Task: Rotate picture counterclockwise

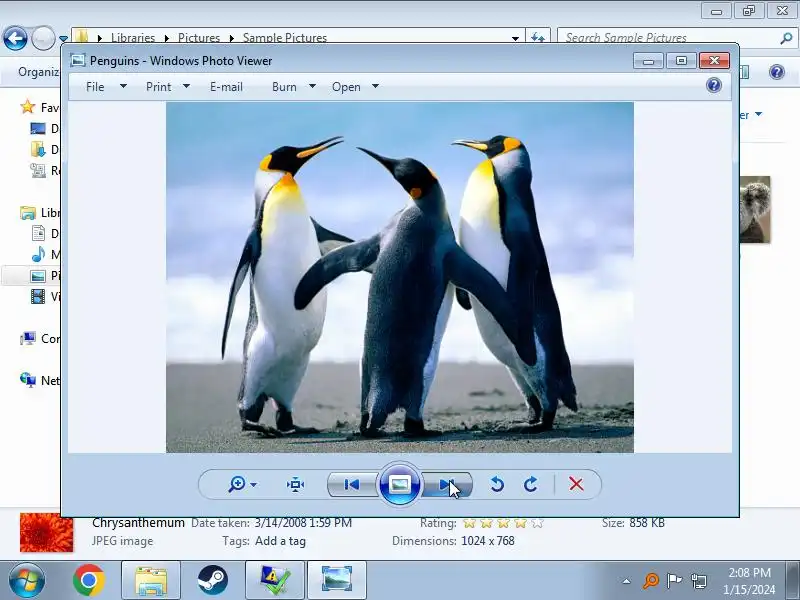Action: (x=496, y=484)
